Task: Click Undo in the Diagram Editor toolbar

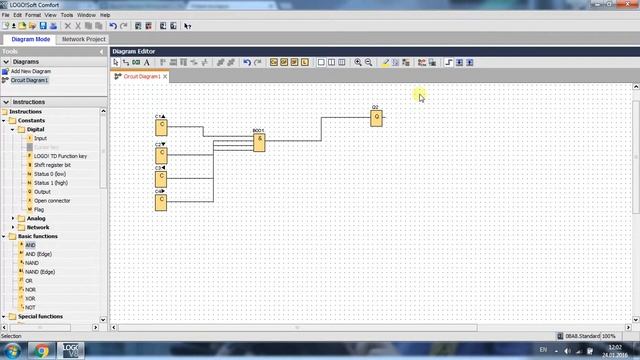Action: pos(247,62)
